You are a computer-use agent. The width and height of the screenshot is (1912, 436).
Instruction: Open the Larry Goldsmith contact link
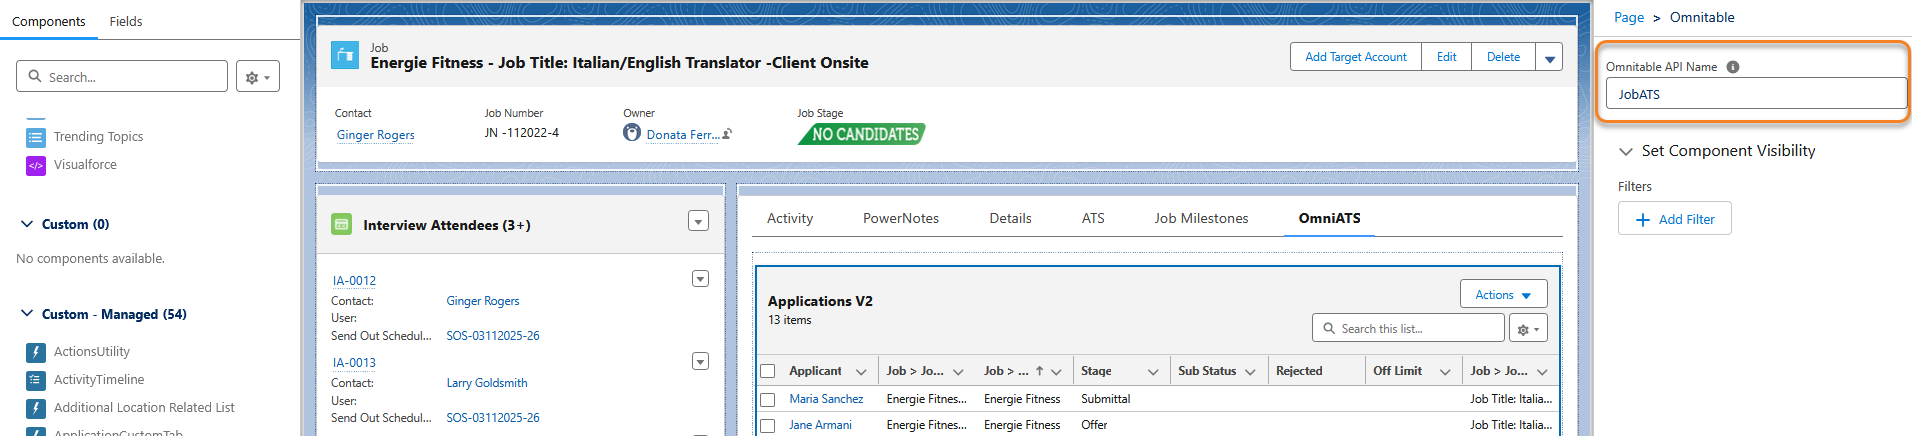point(487,383)
